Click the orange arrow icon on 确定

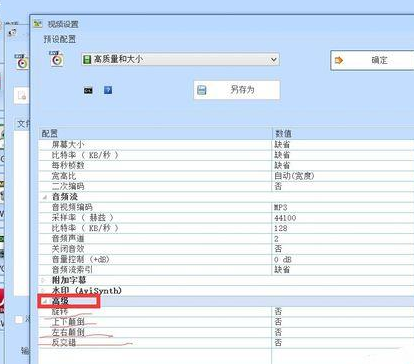click(x=339, y=60)
